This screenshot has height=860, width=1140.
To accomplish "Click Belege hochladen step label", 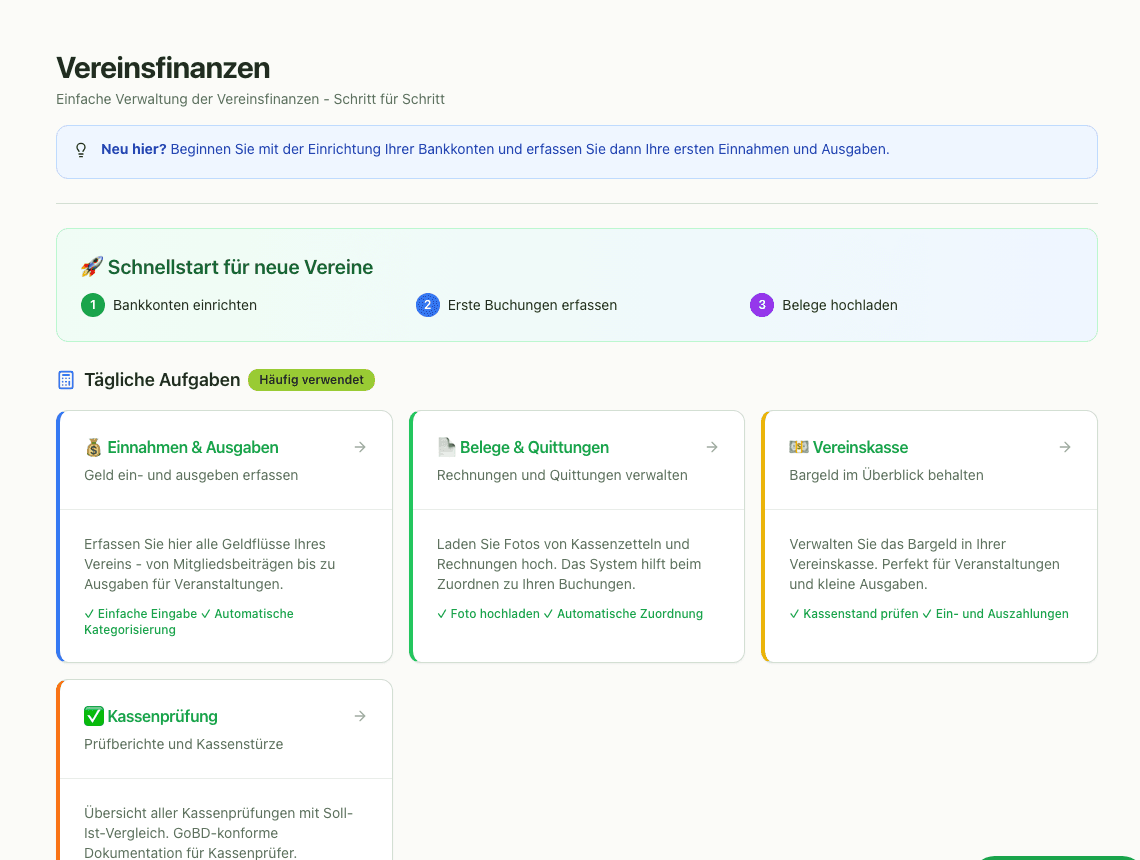I will [840, 305].
